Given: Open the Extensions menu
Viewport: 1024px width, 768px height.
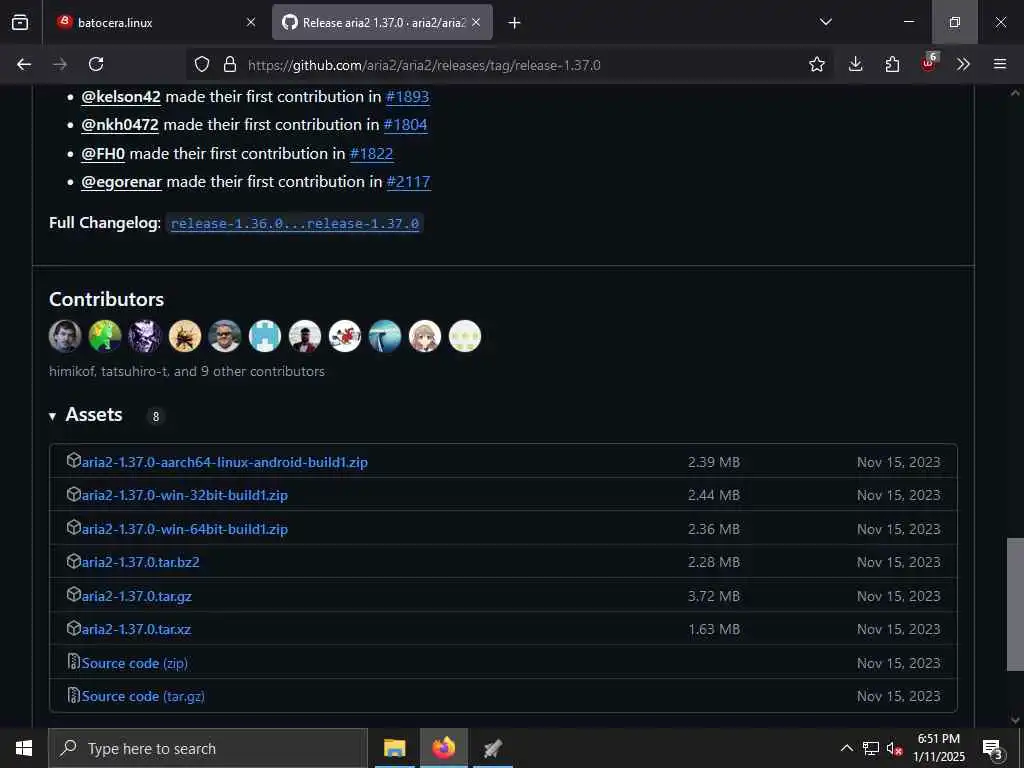Looking at the screenshot, I should click(x=892, y=64).
